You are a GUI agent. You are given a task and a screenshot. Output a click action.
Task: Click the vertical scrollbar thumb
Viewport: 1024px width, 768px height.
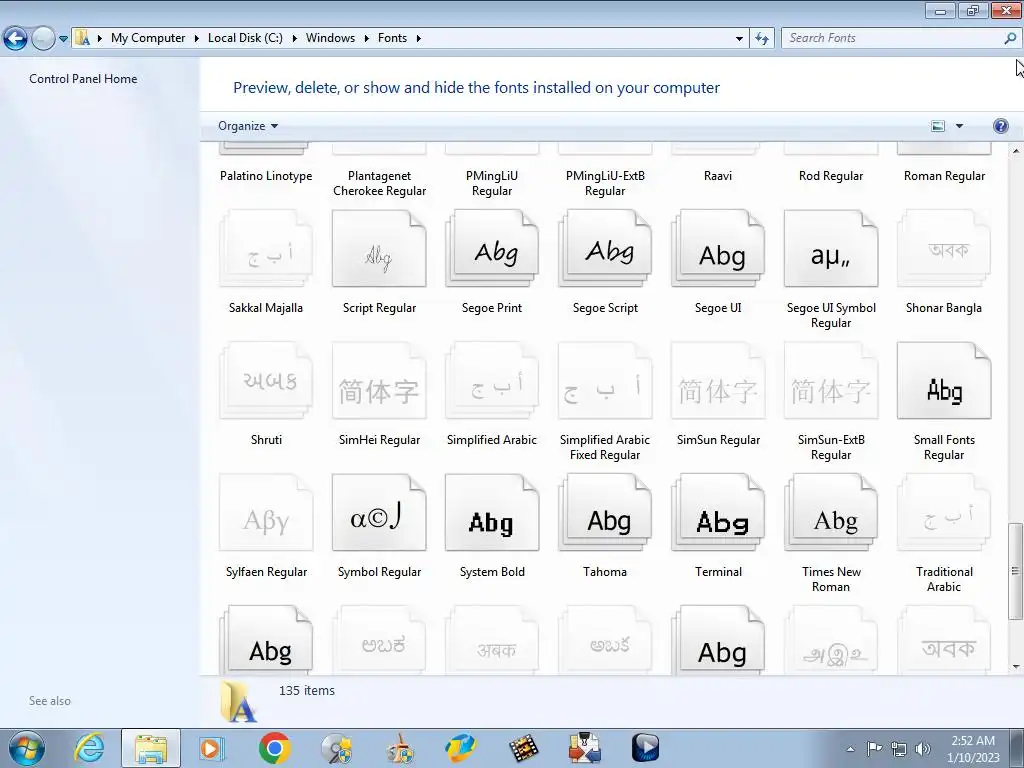[1015, 571]
